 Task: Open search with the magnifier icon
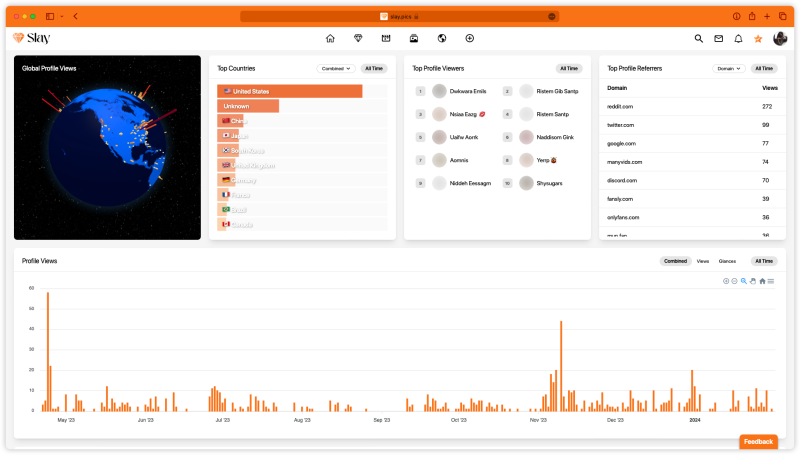[698, 38]
